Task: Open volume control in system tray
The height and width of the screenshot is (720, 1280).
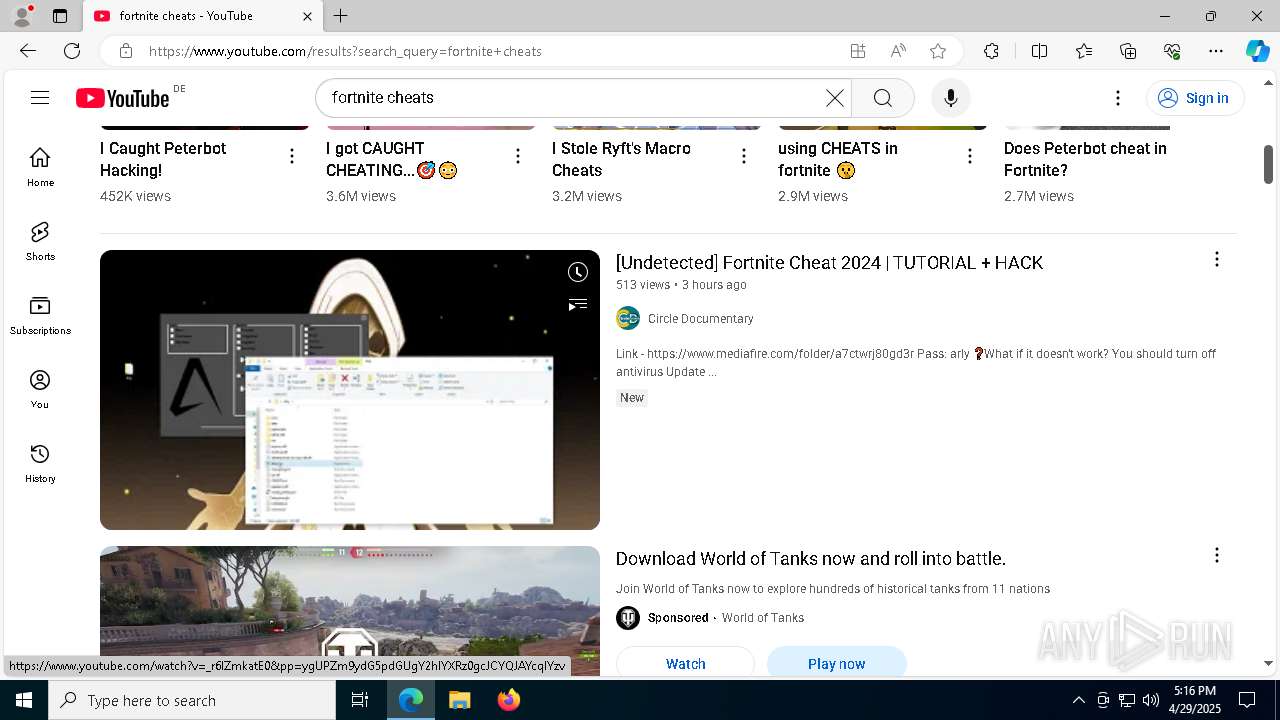Action: 1150,700
